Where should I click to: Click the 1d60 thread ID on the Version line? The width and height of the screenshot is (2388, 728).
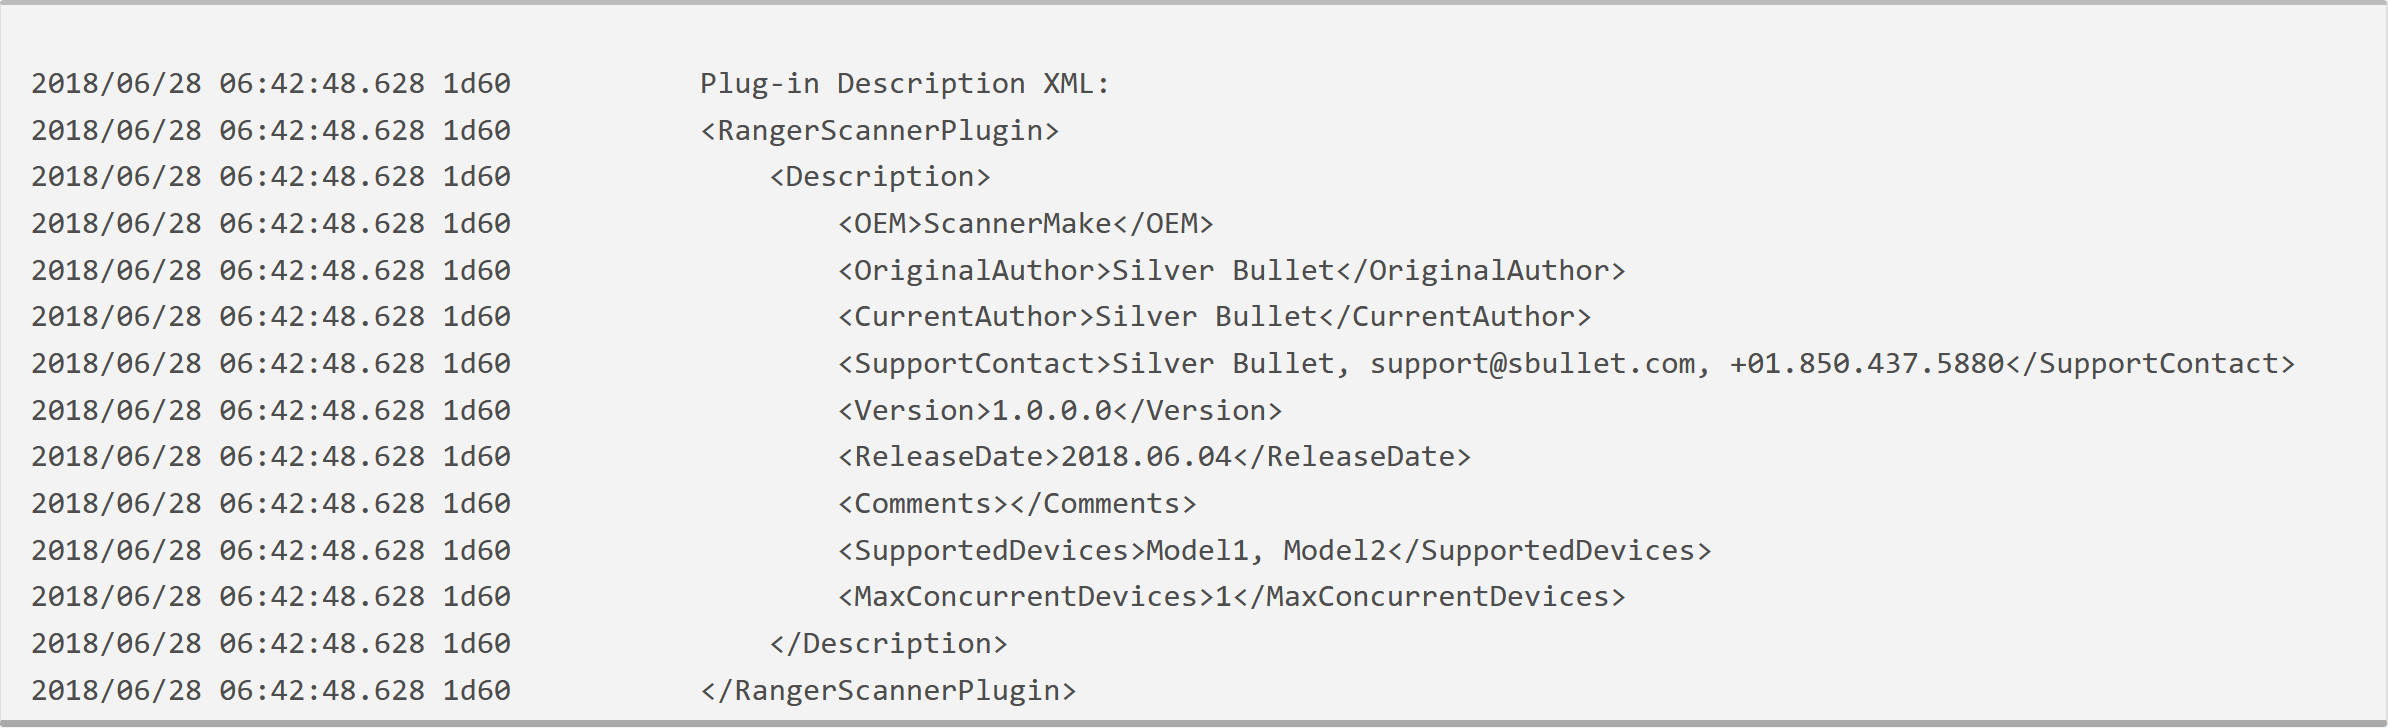click(477, 411)
